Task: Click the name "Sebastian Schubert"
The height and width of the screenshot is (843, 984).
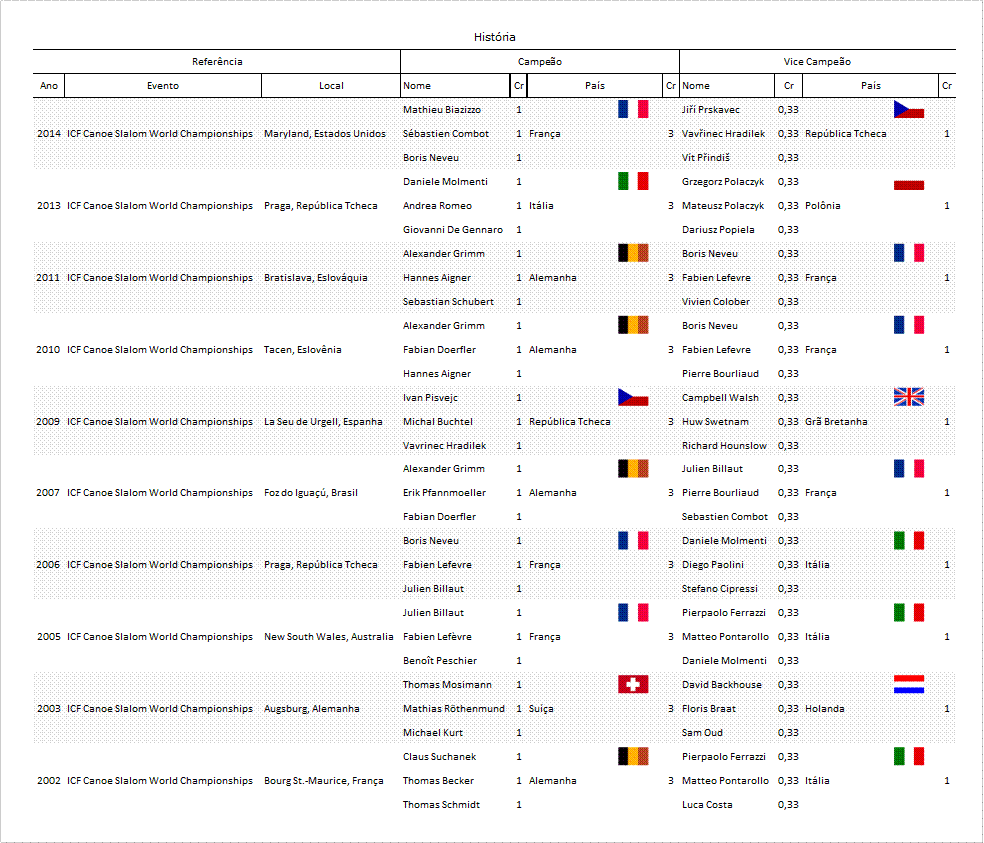Action: 448,301
